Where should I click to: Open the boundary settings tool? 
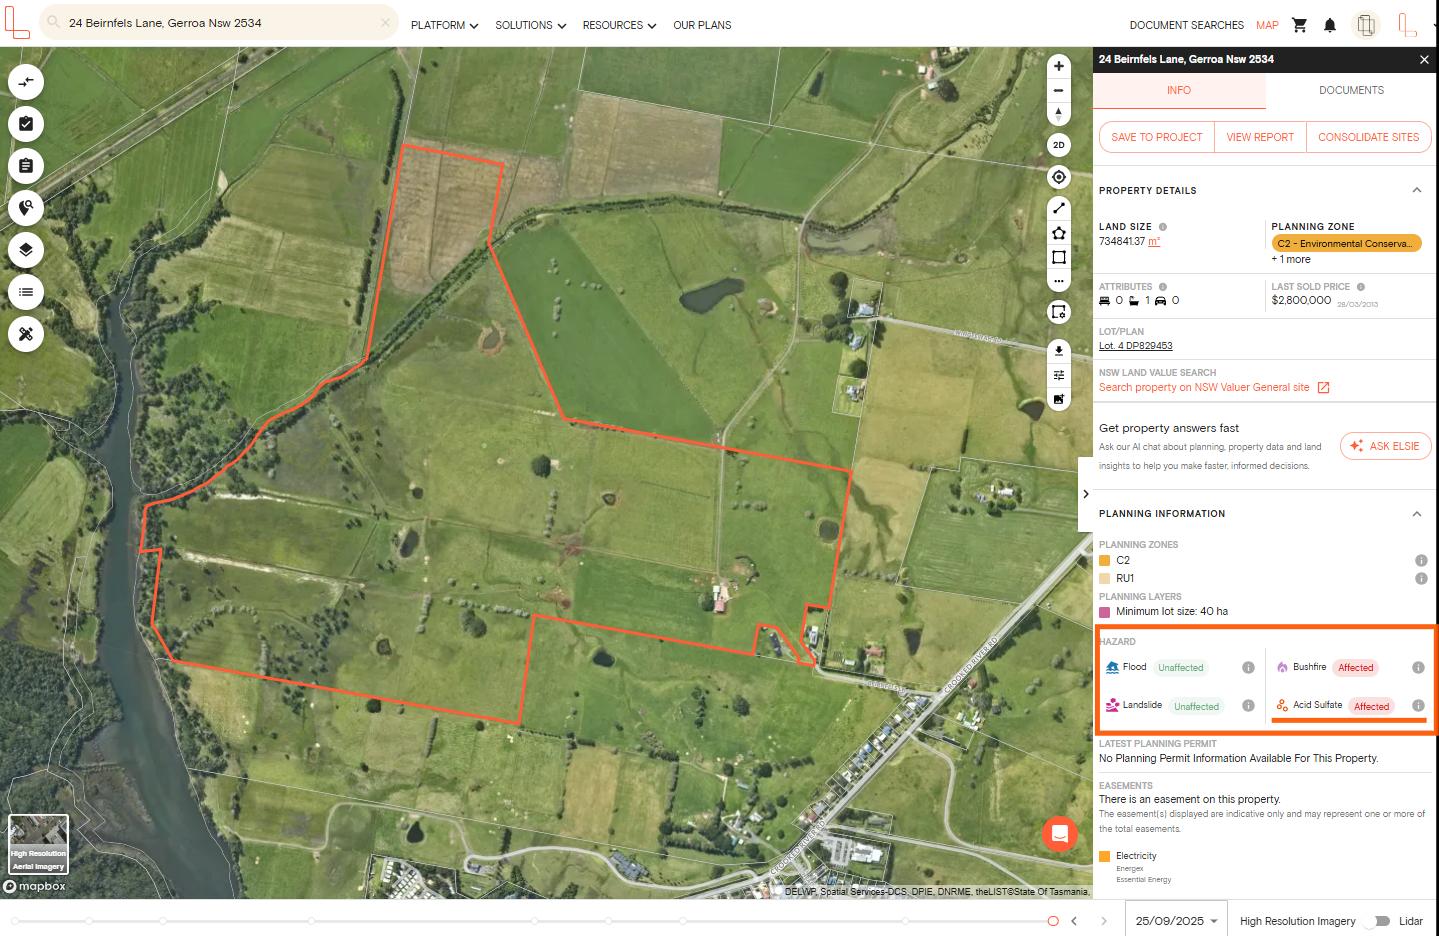1058,312
